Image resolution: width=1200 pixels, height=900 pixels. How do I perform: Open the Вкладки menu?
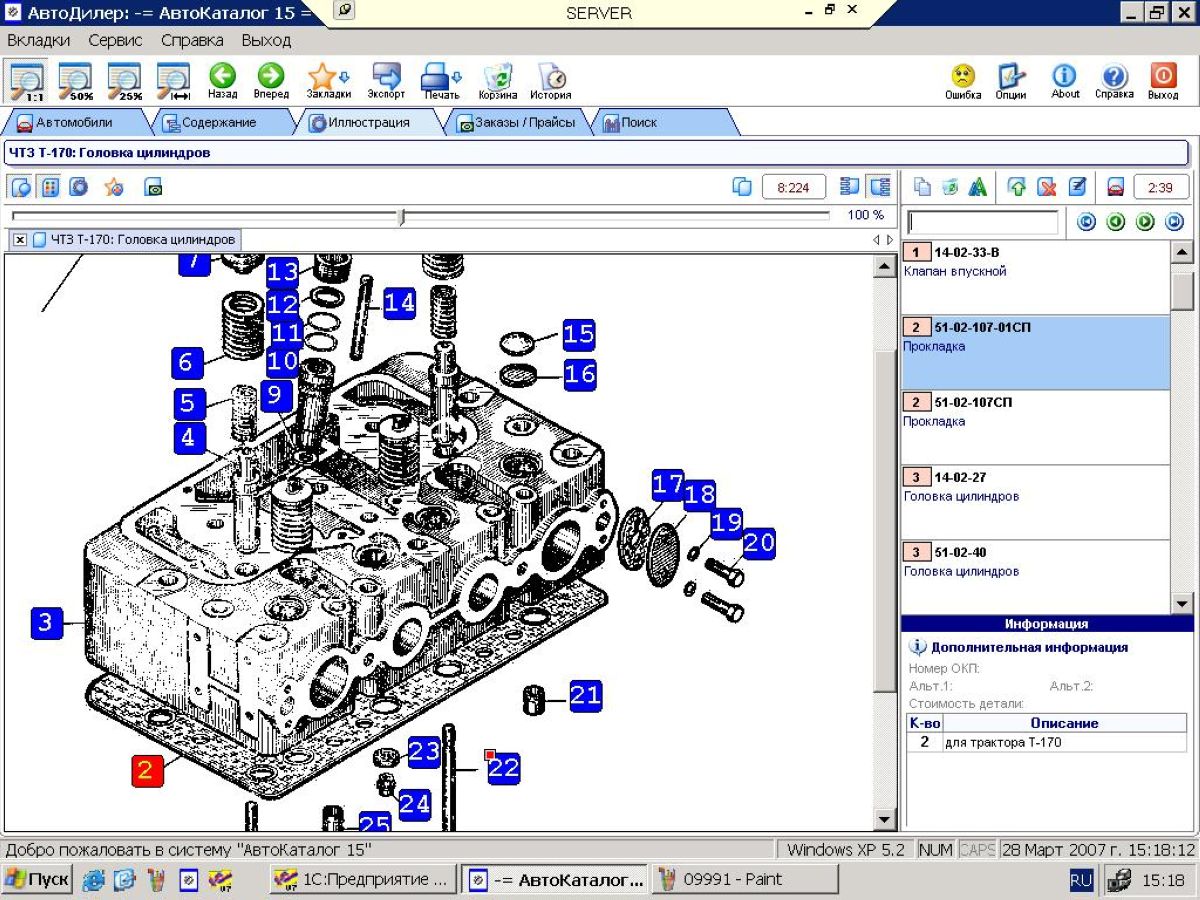39,41
